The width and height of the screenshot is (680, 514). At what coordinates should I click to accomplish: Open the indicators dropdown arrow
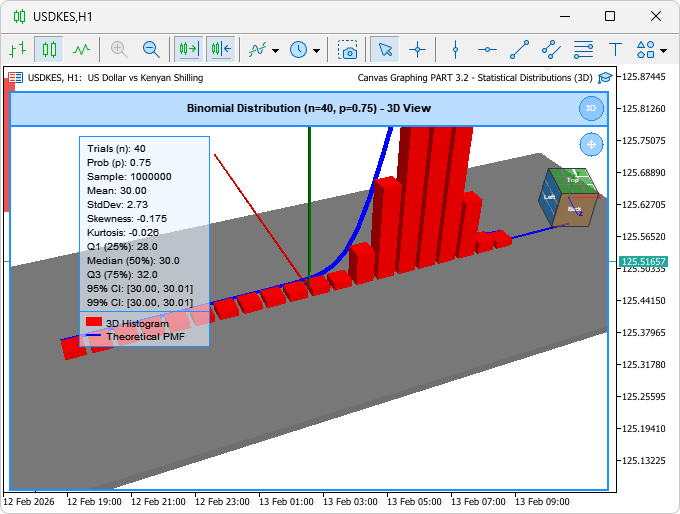275,50
